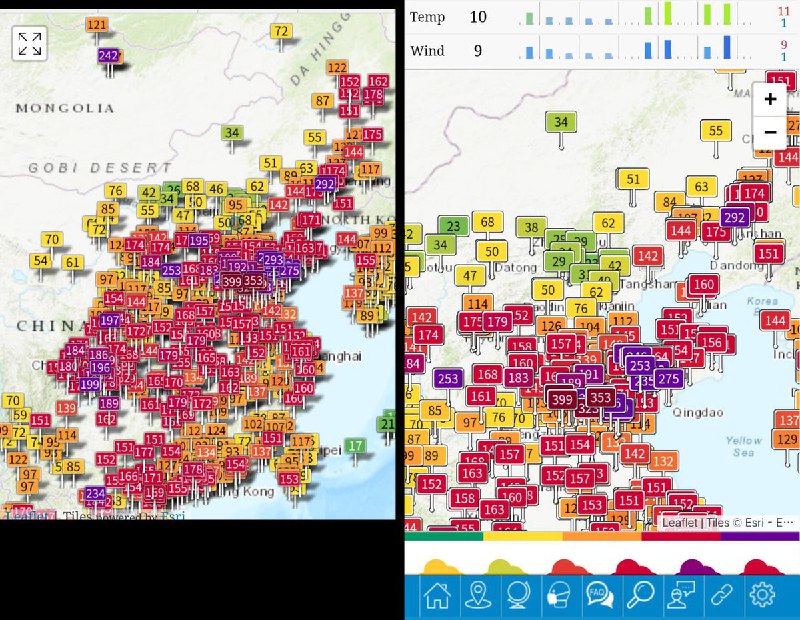The width and height of the screenshot is (800, 620).
Task: Click the green 34 marker on right map
Action: (561, 123)
